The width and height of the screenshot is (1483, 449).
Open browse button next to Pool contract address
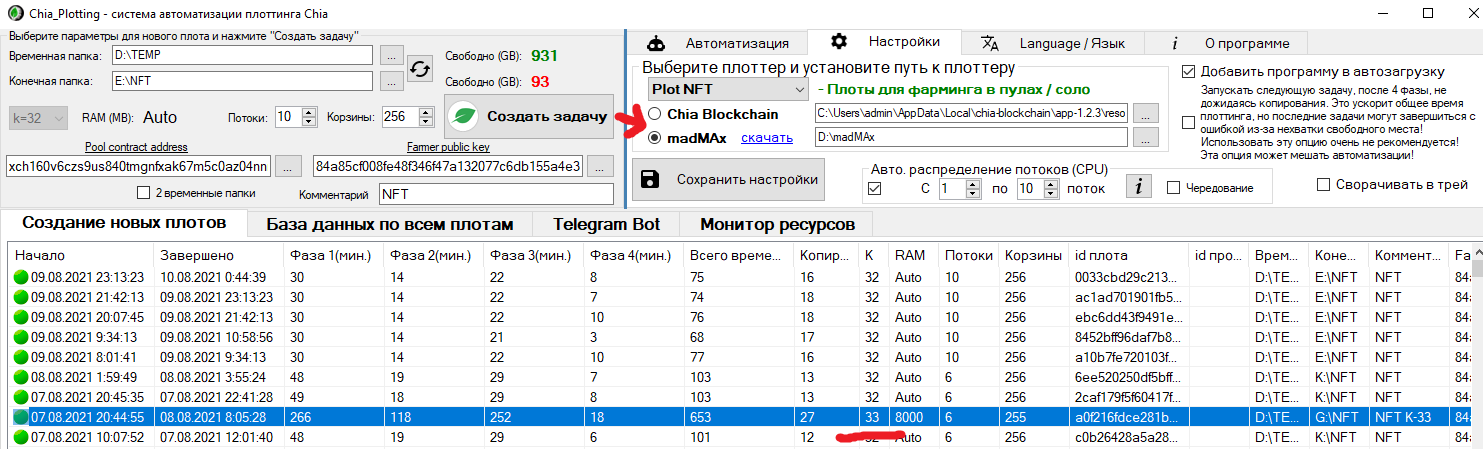(287, 165)
